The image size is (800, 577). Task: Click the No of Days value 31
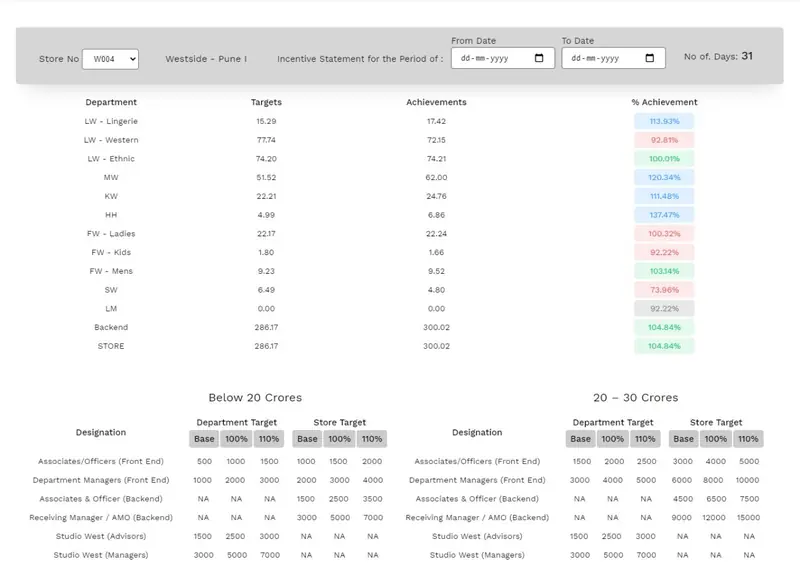[747, 56]
